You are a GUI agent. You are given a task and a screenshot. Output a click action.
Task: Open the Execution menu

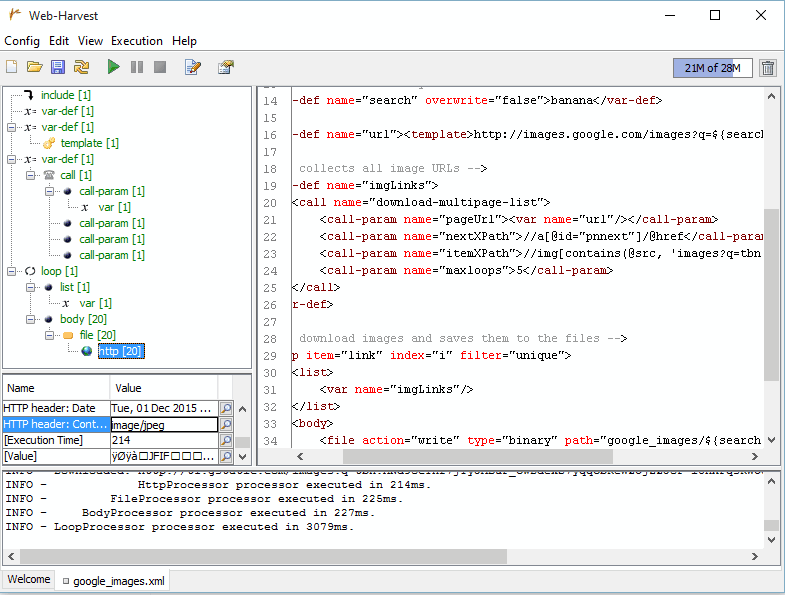[x=137, y=41]
